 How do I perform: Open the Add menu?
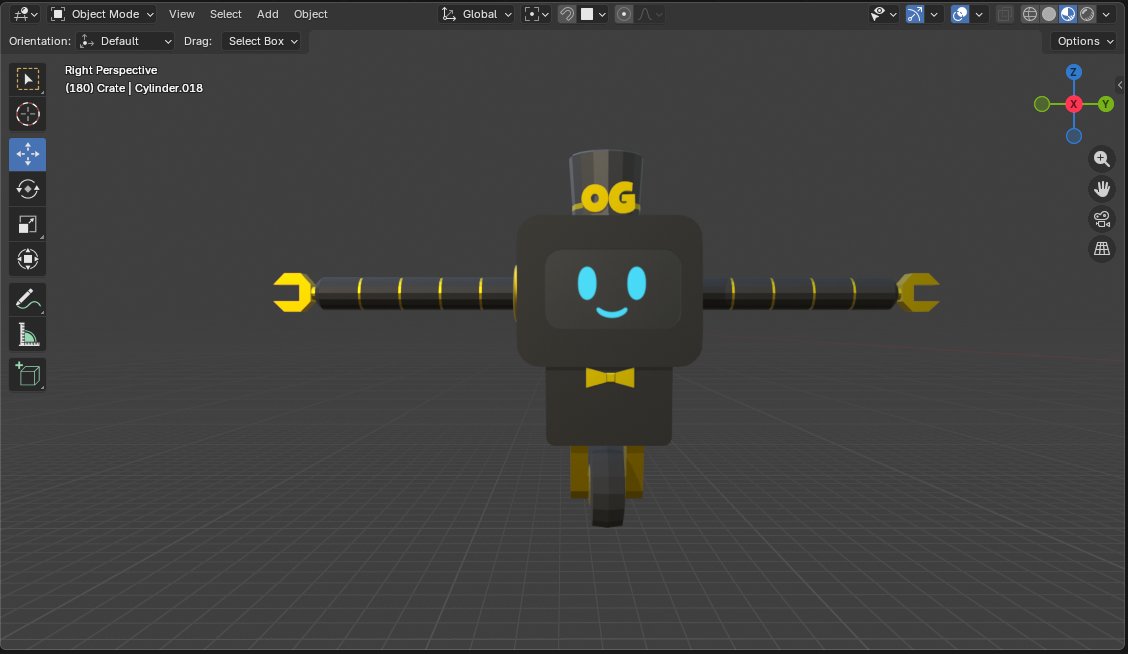tap(268, 14)
